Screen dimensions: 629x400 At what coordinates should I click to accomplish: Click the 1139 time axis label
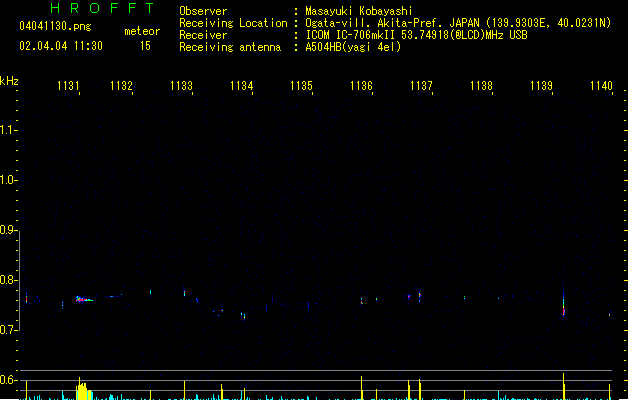coord(541,86)
